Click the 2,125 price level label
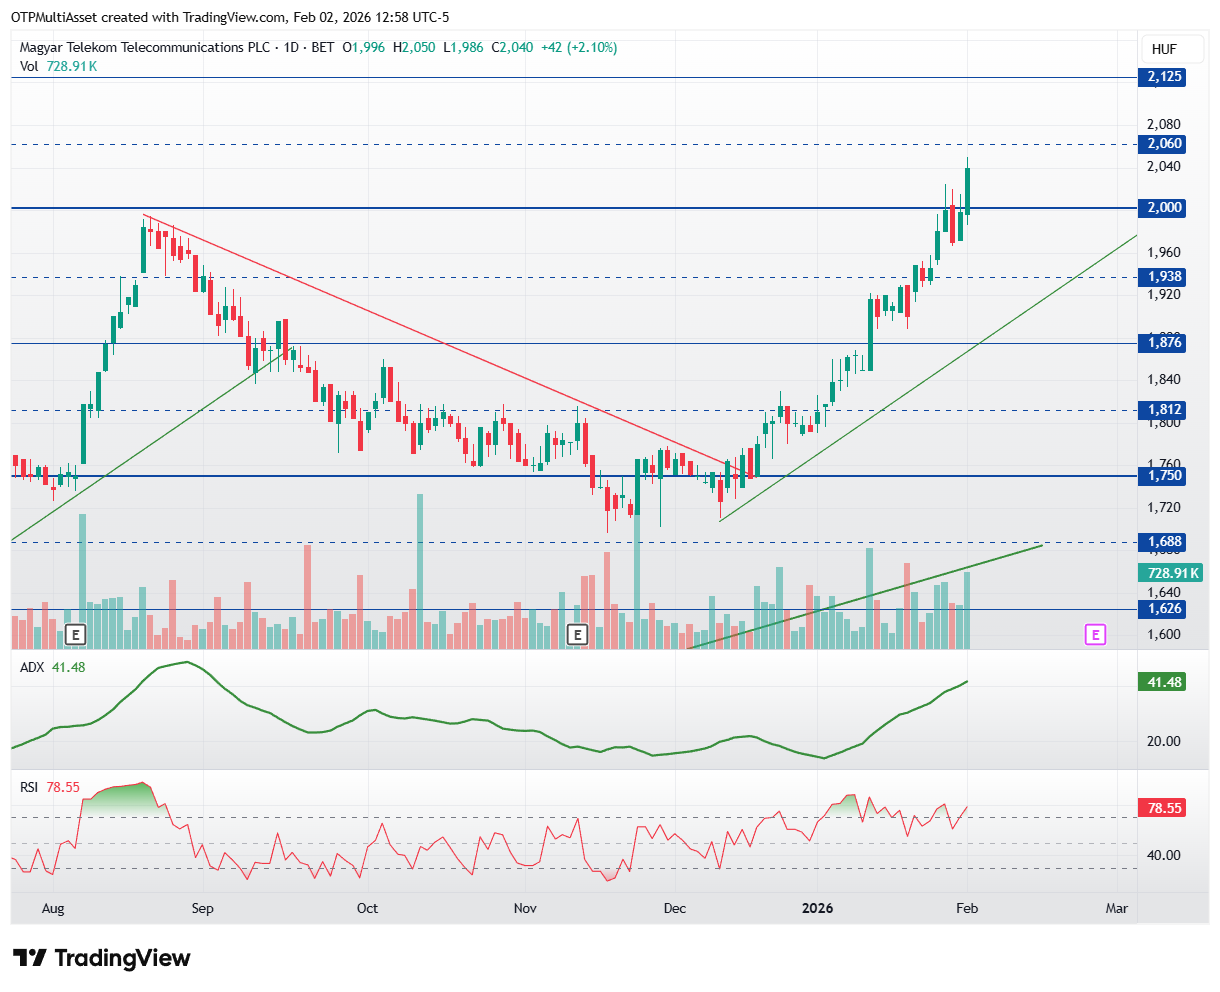1220x992 pixels. [1164, 77]
